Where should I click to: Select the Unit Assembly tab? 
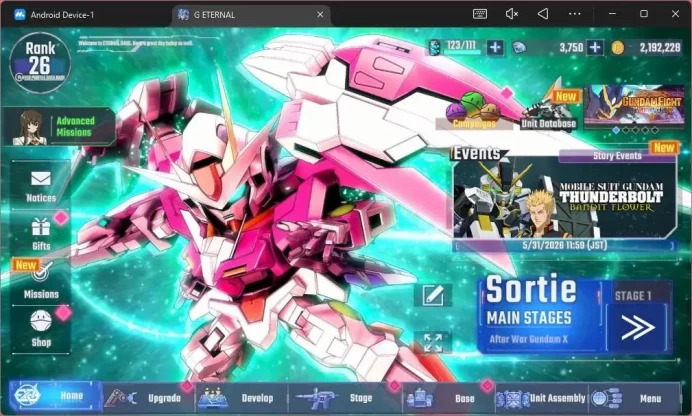[541, 398]
